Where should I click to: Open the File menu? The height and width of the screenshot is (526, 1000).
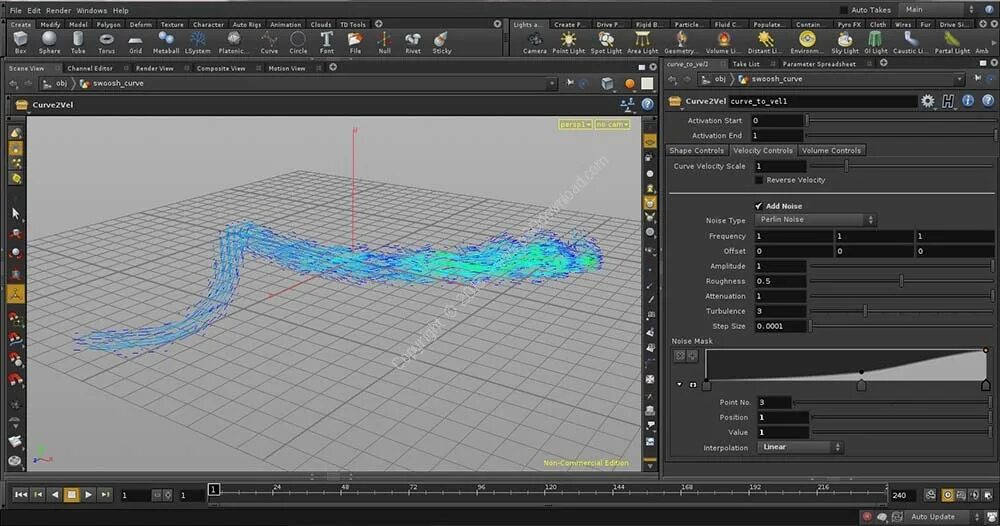15,10
